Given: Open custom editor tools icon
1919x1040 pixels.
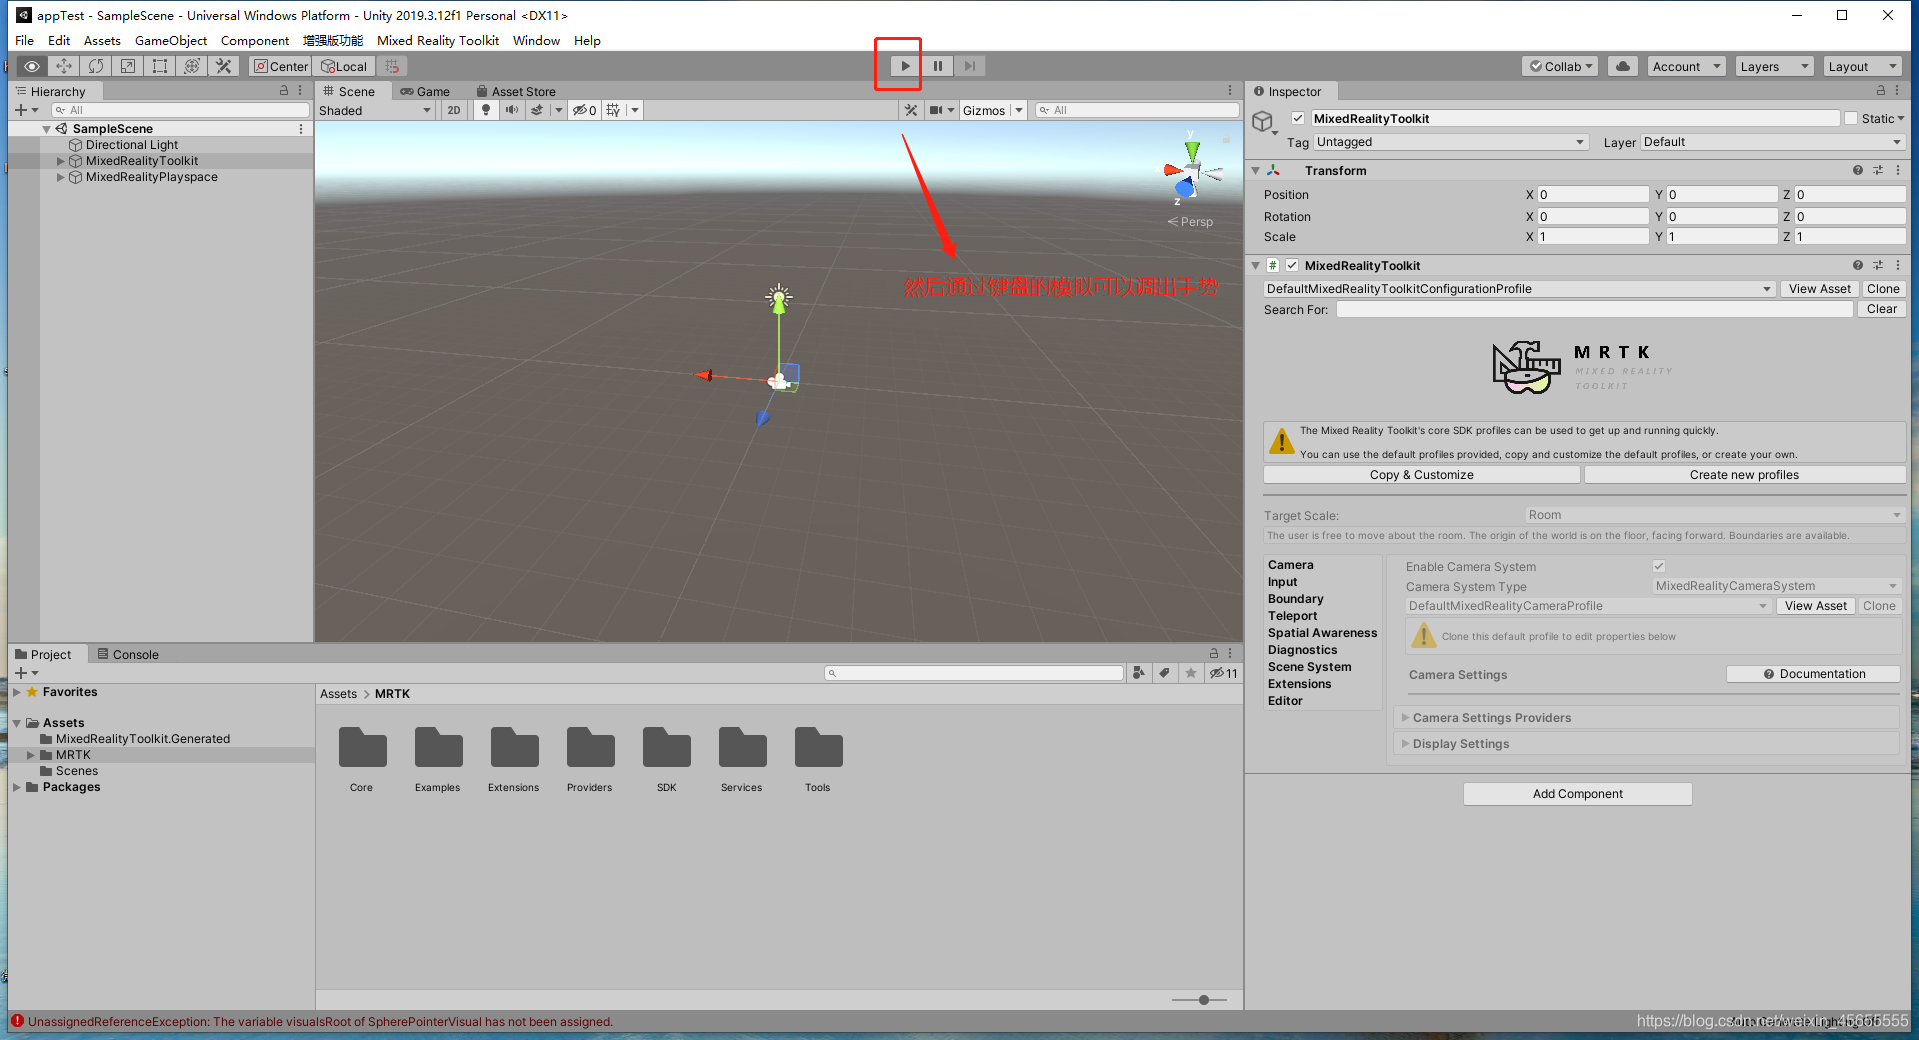Looking at the screenshot, I should coord(224,66).
